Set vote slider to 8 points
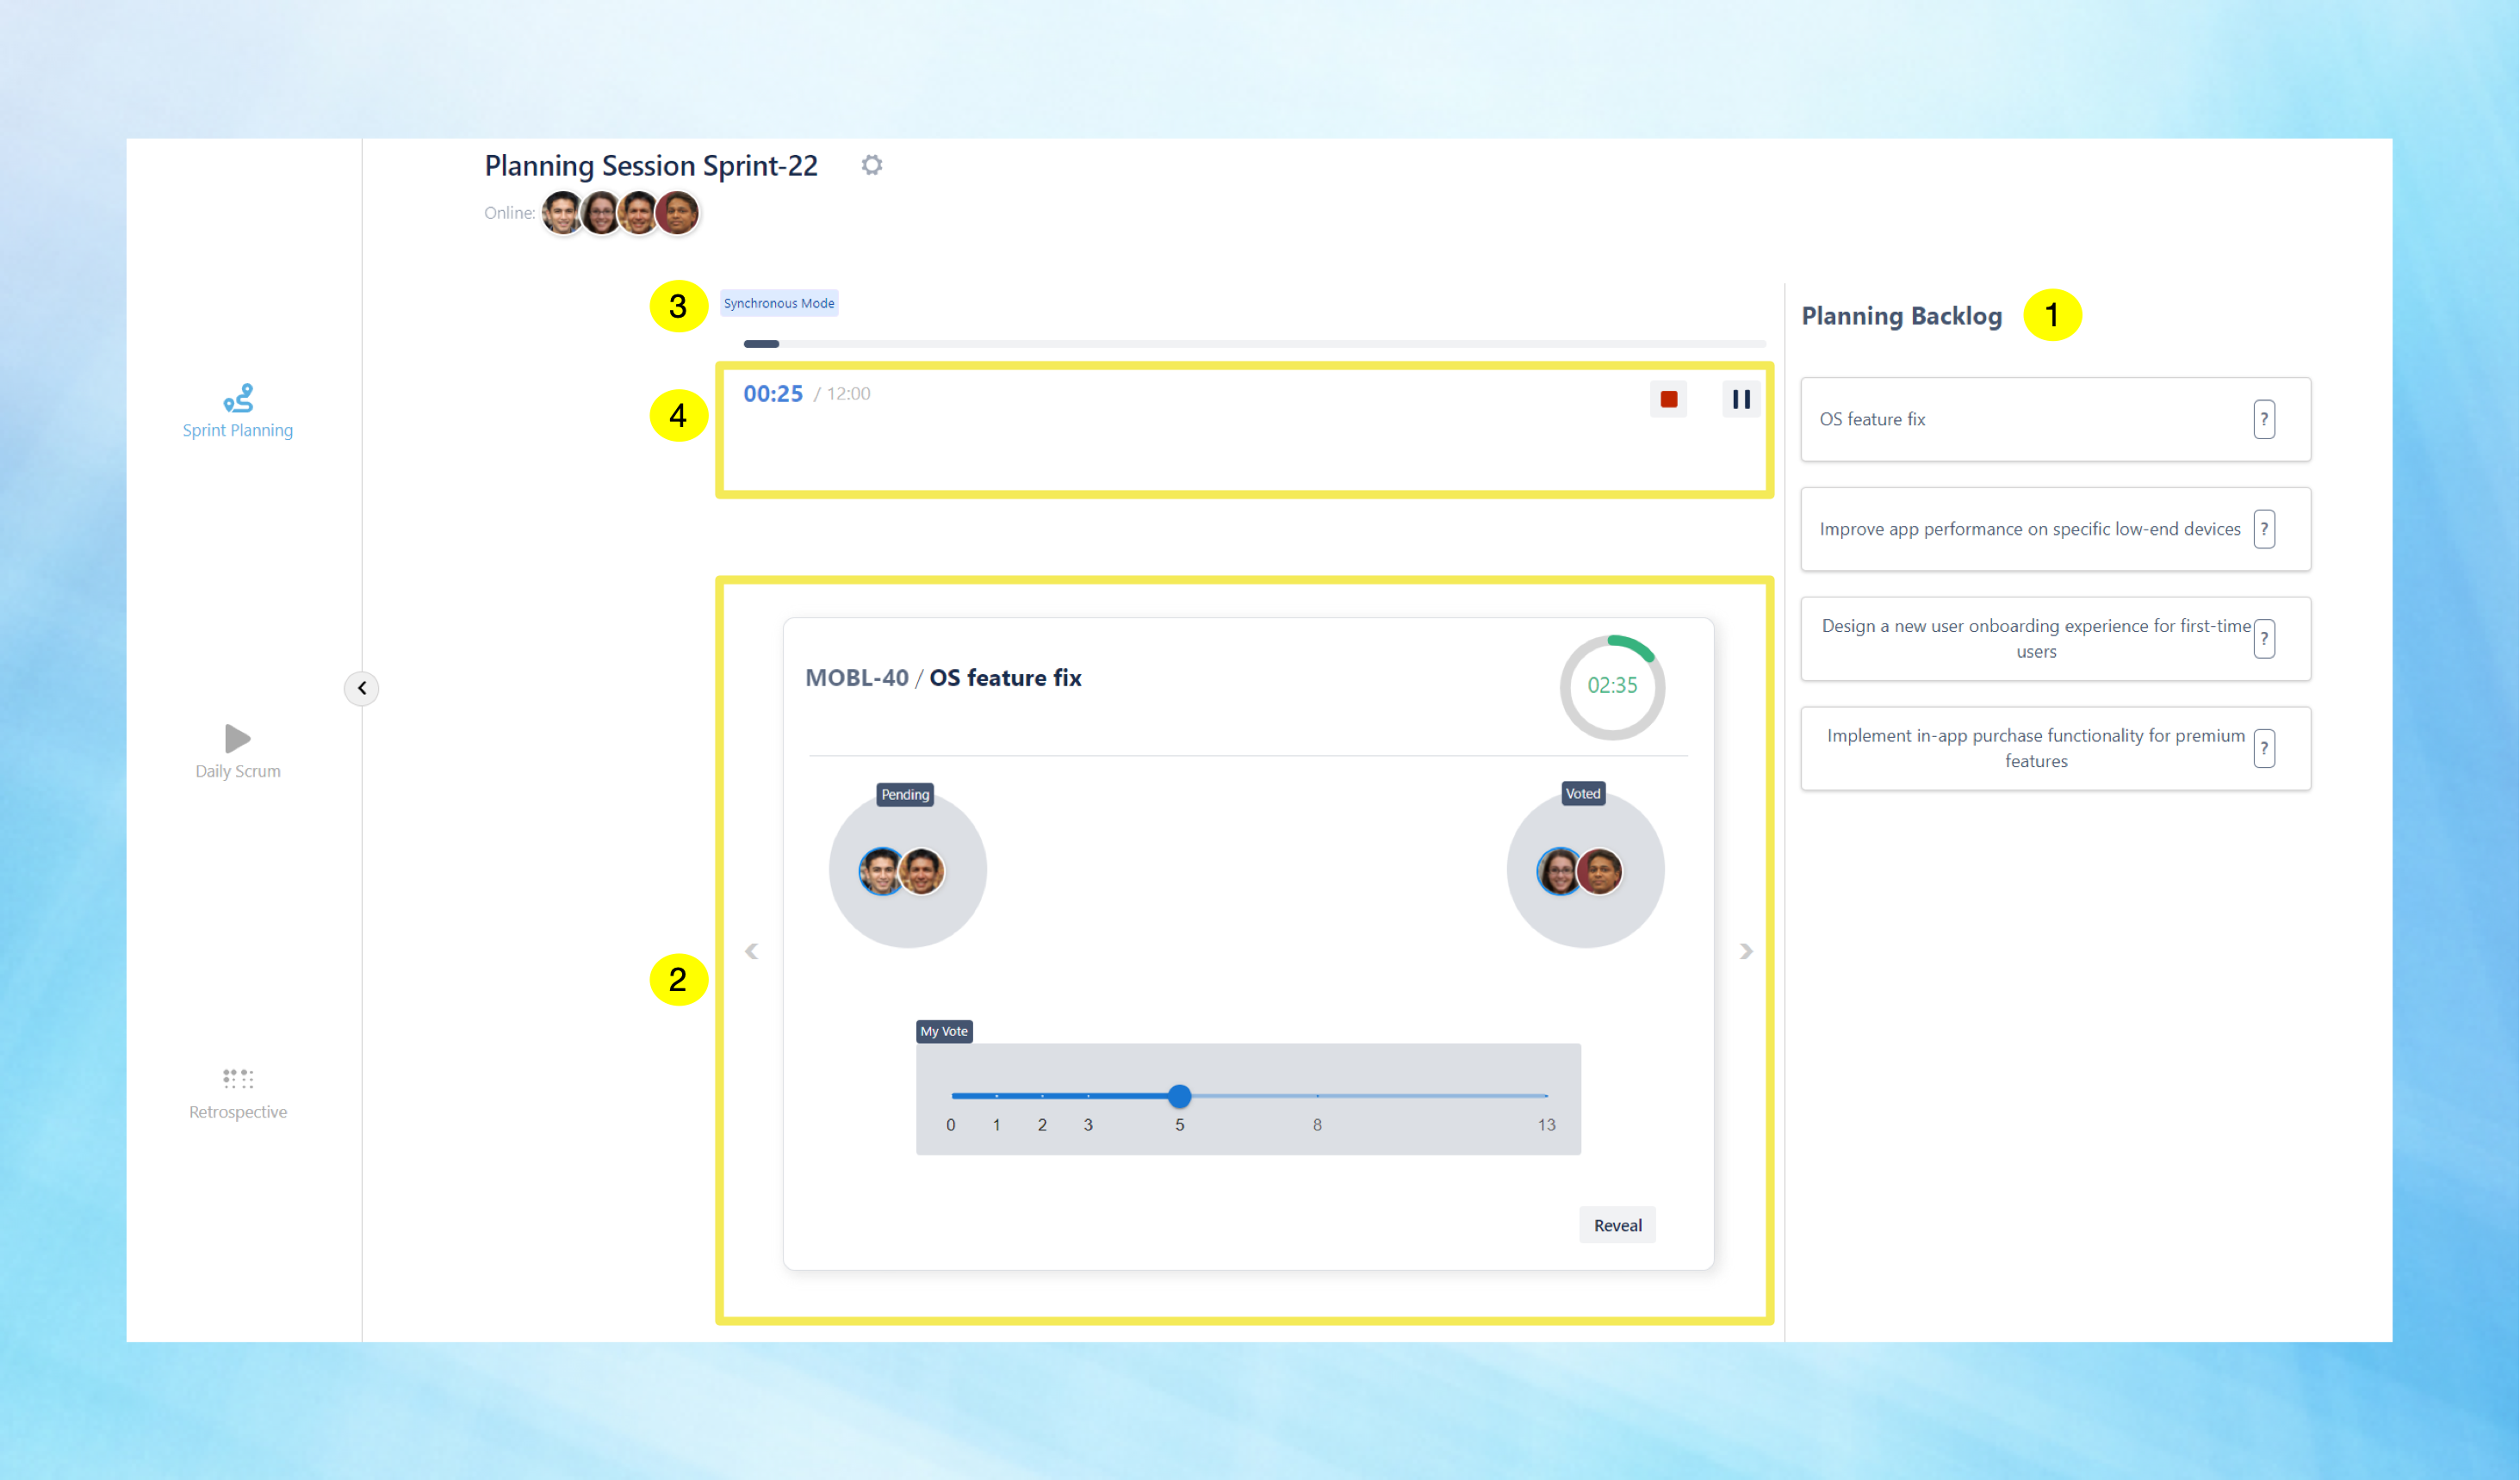 tap(1317, 1096)
